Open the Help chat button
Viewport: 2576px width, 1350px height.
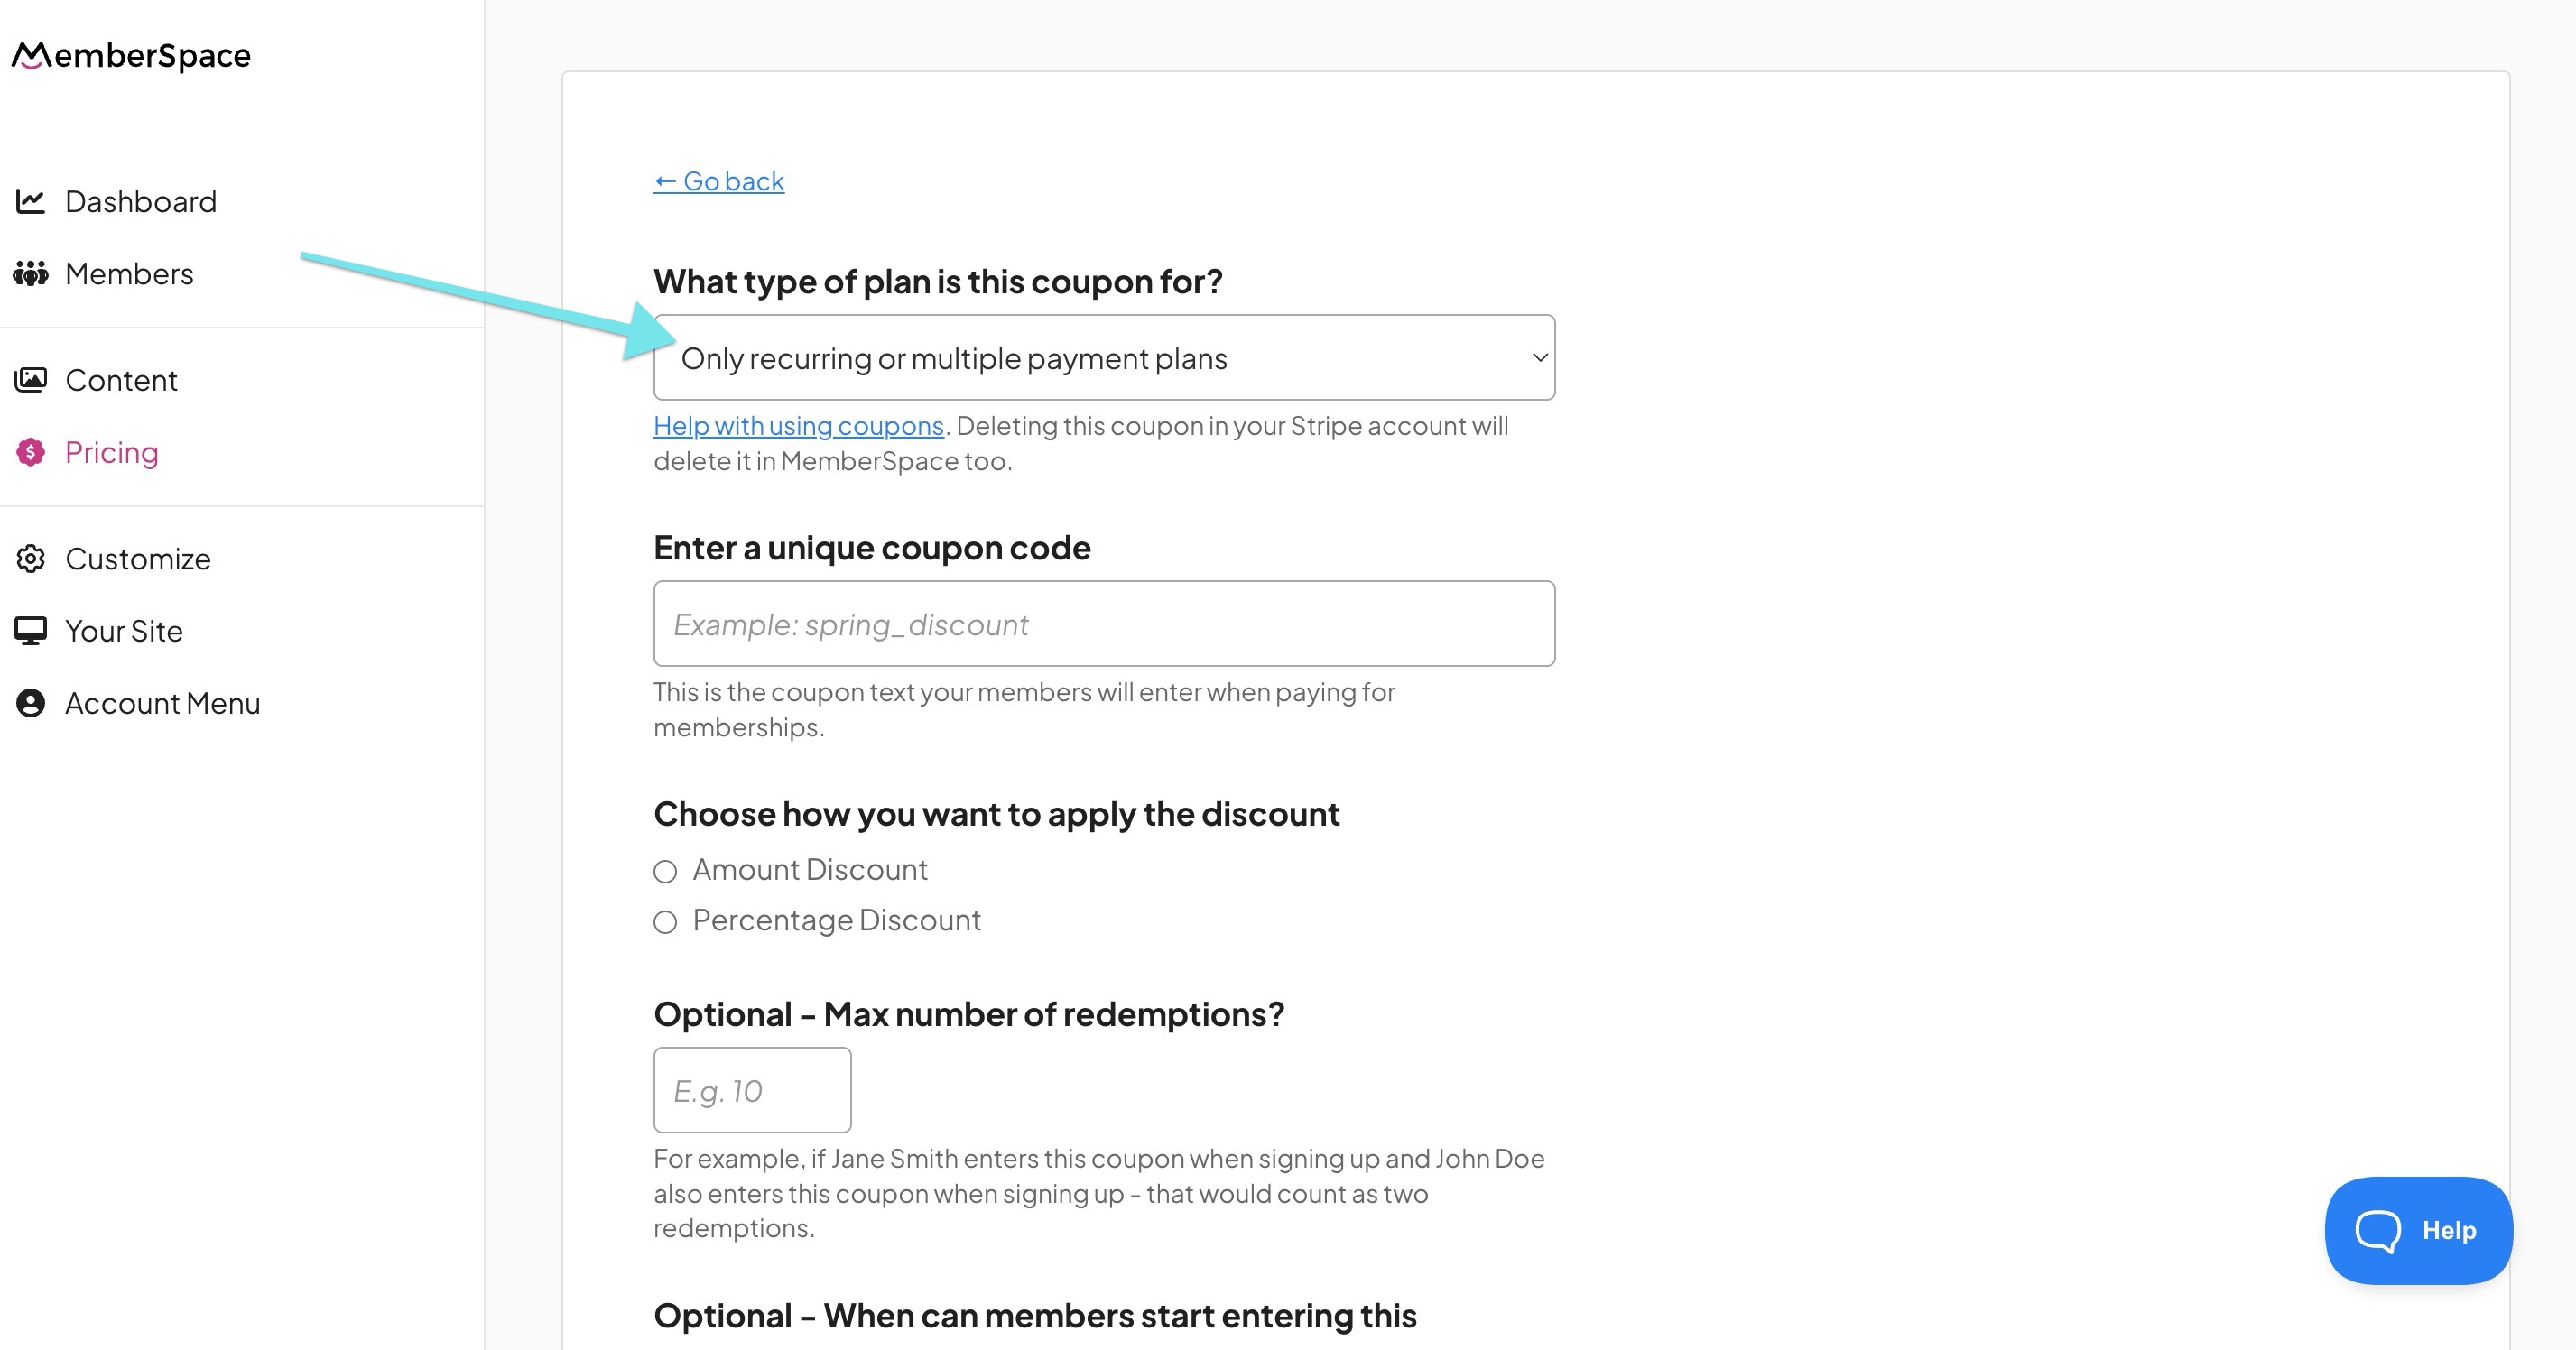tap(2418, 1230)
